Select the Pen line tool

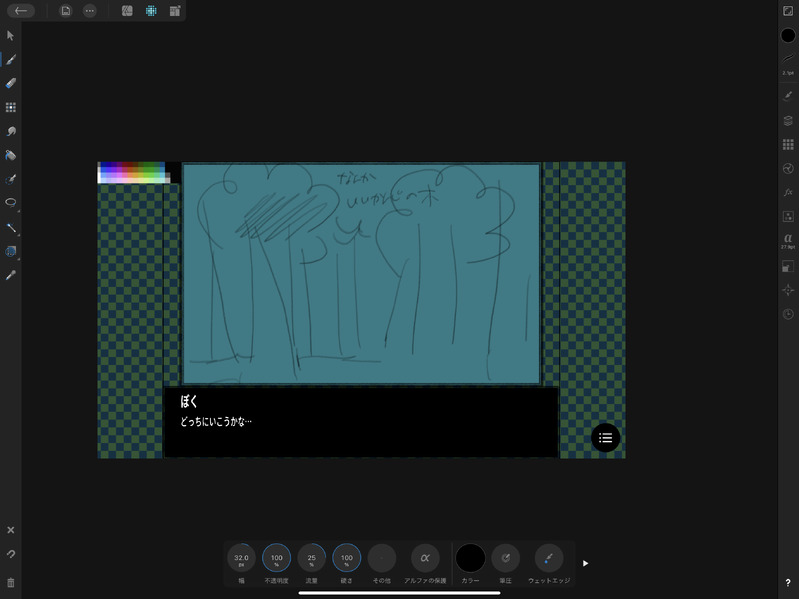click(11, 227)
